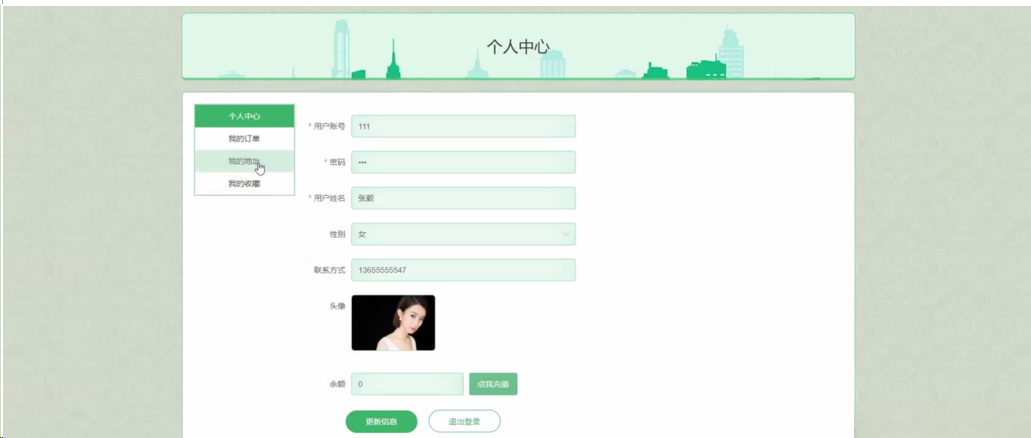
Task: Select the 用户姓名 field with 张毅
Action: [464, 198]
